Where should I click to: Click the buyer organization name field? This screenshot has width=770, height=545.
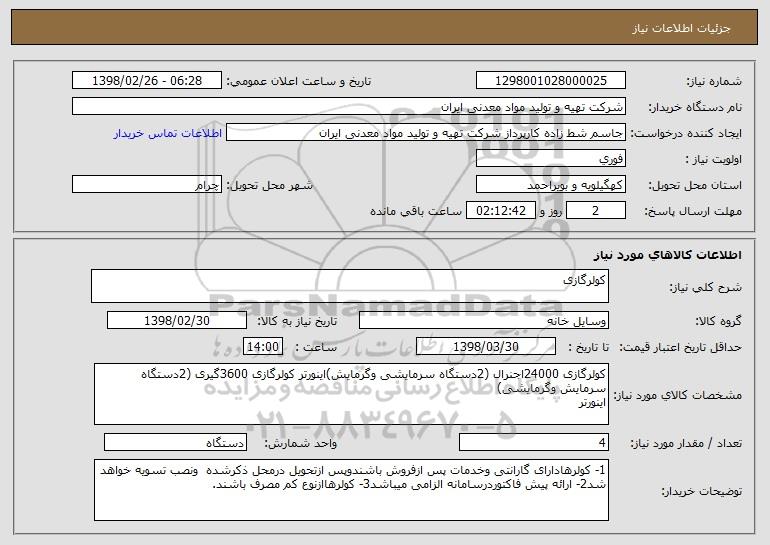(x=349, y=106)
